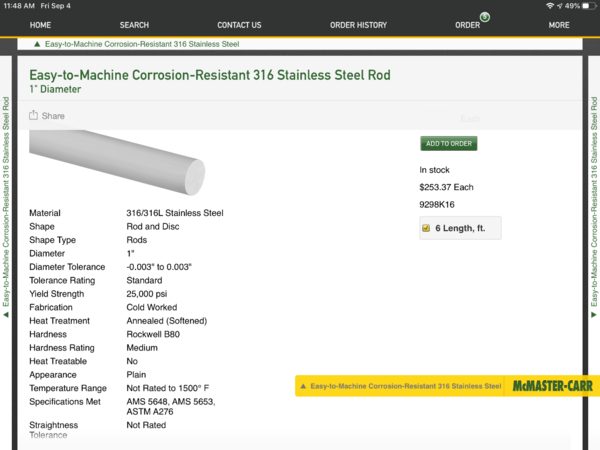Click the Heat Treatable label
600x450 pixels.
pyautogui.click(x=58, y=361)
